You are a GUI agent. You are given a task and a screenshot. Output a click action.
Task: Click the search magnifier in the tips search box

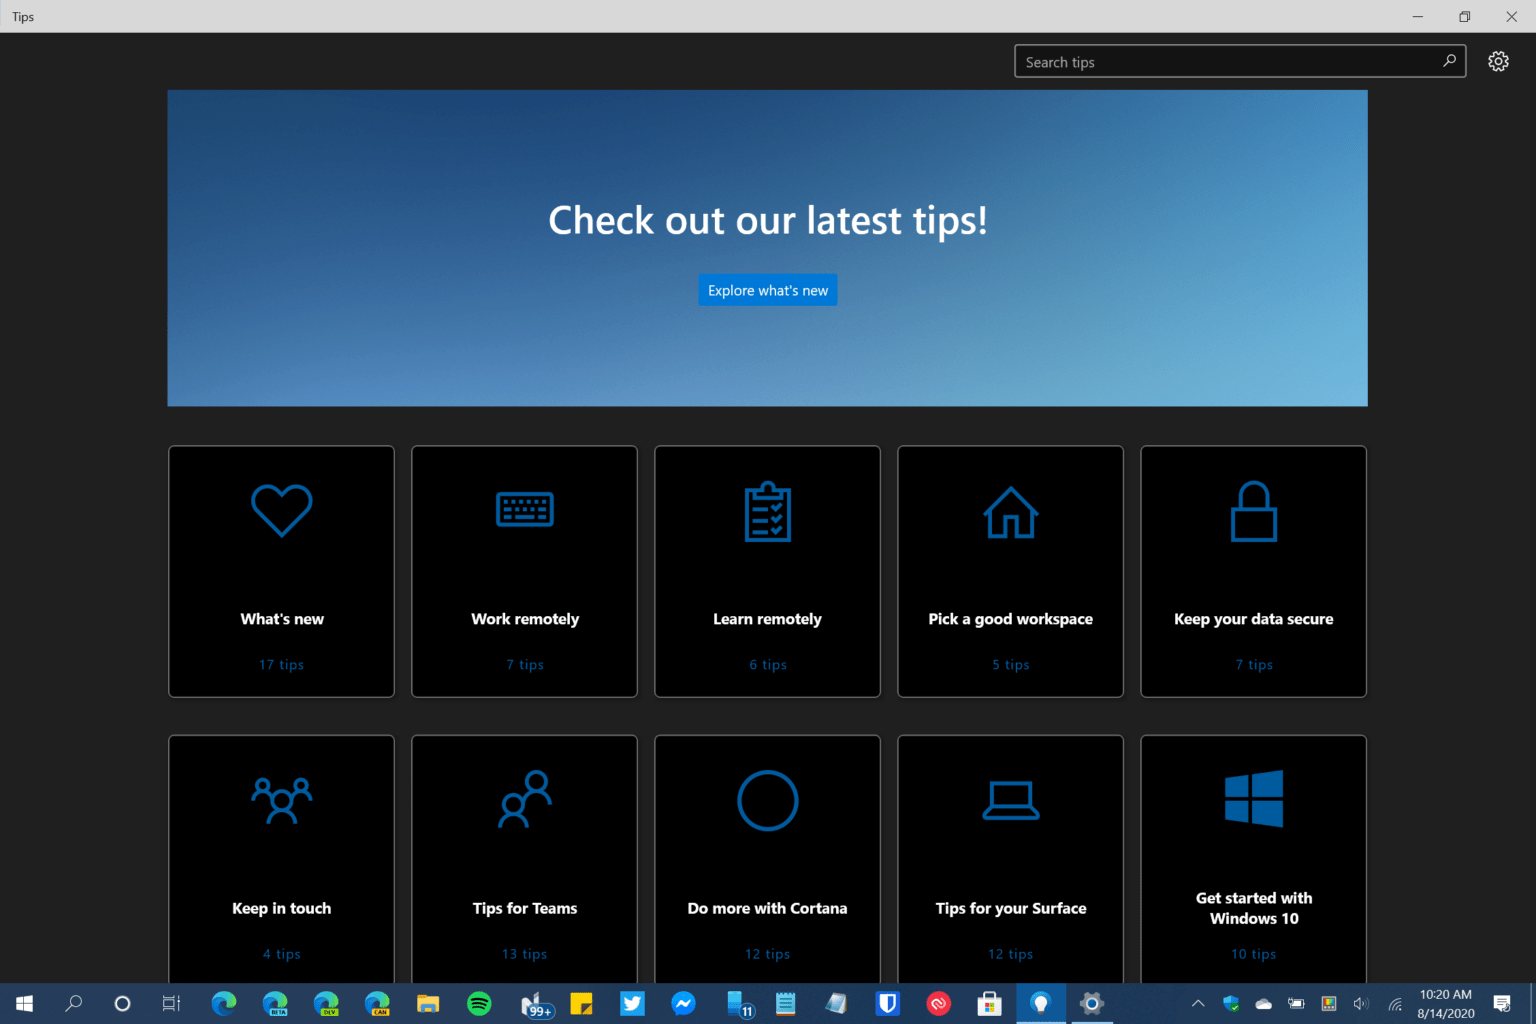1450,61
